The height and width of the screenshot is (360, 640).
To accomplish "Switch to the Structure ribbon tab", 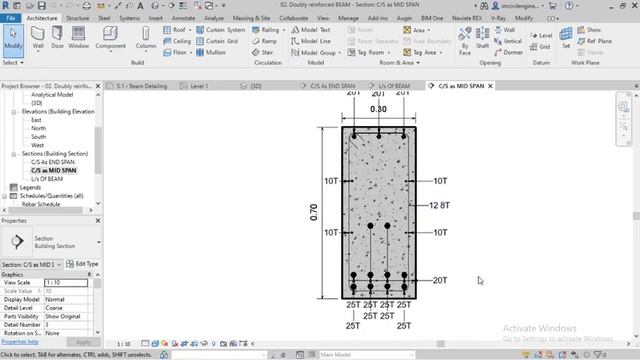I will pyautogui.click(x=78, y=18).
